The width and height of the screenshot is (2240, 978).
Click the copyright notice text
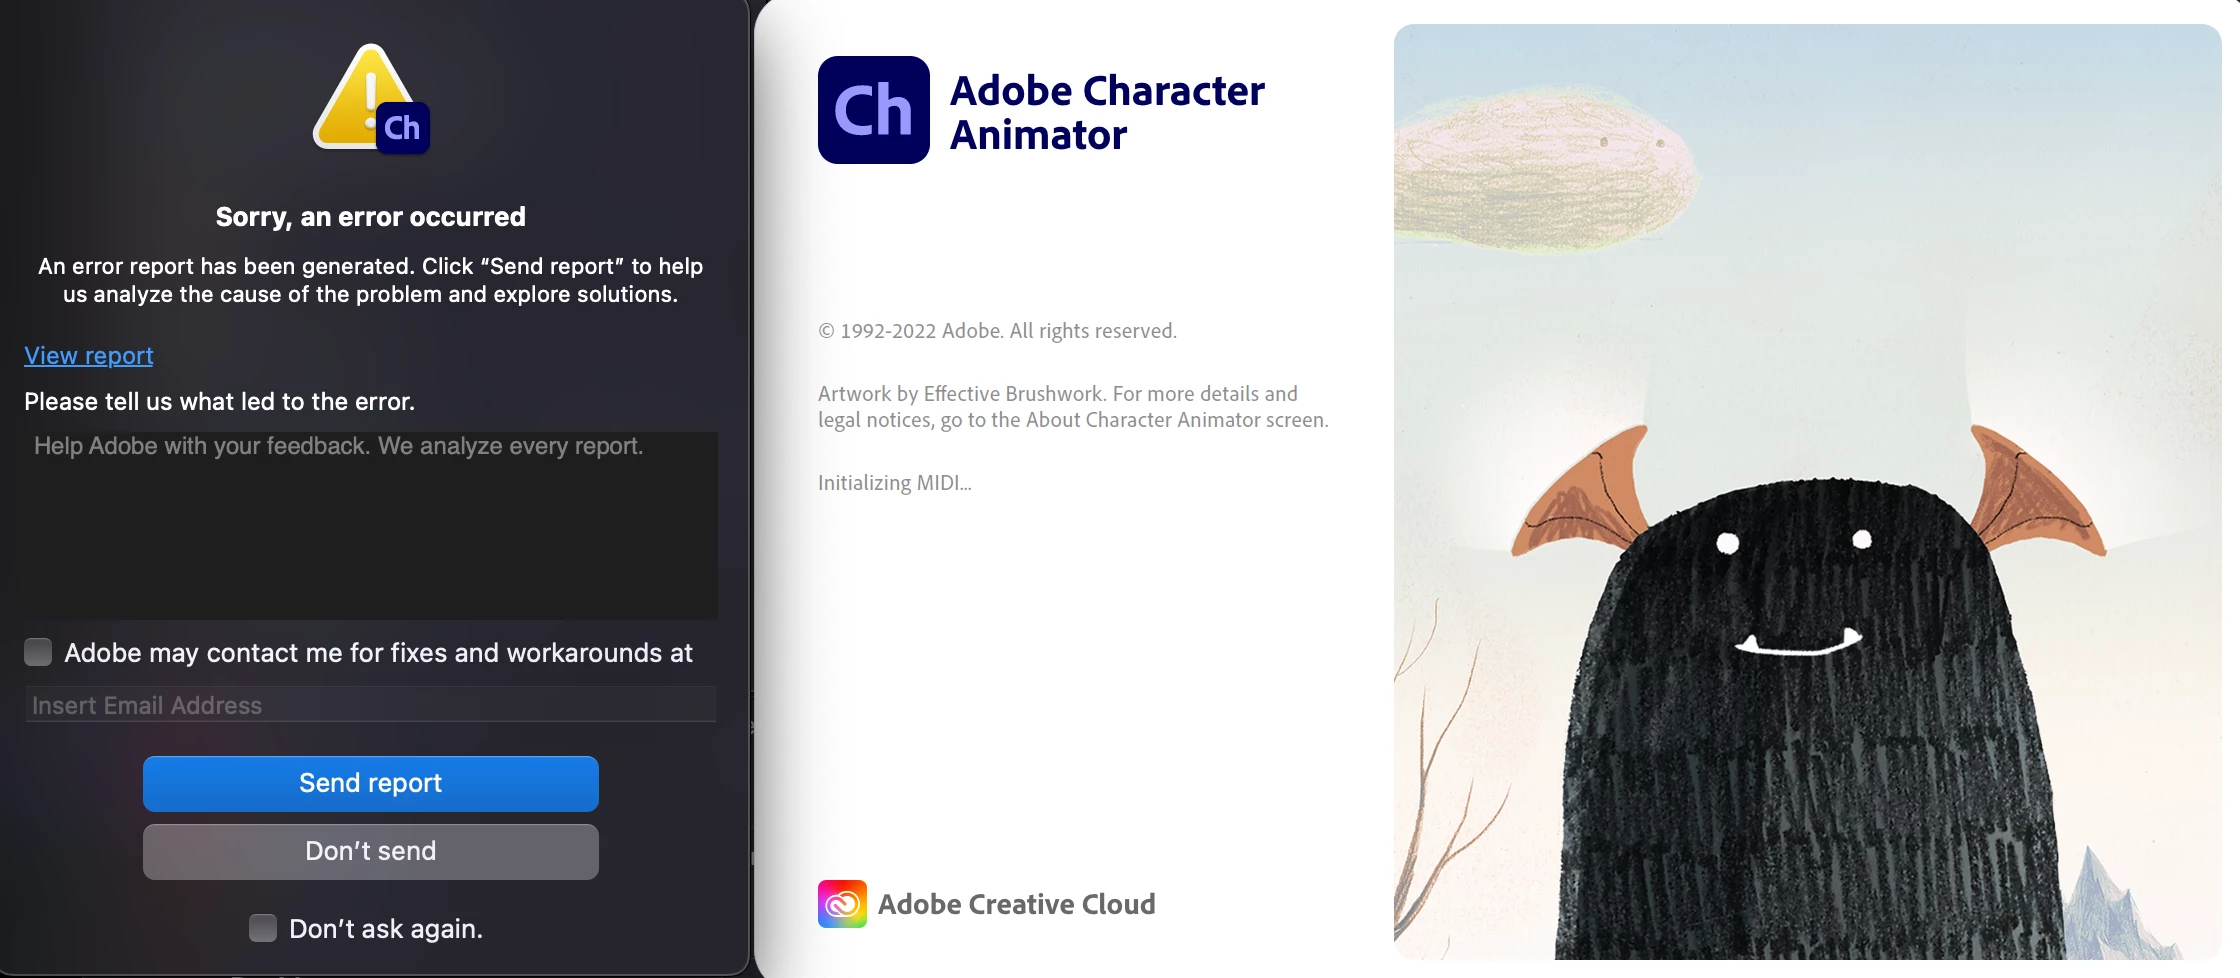click(997, 331)
